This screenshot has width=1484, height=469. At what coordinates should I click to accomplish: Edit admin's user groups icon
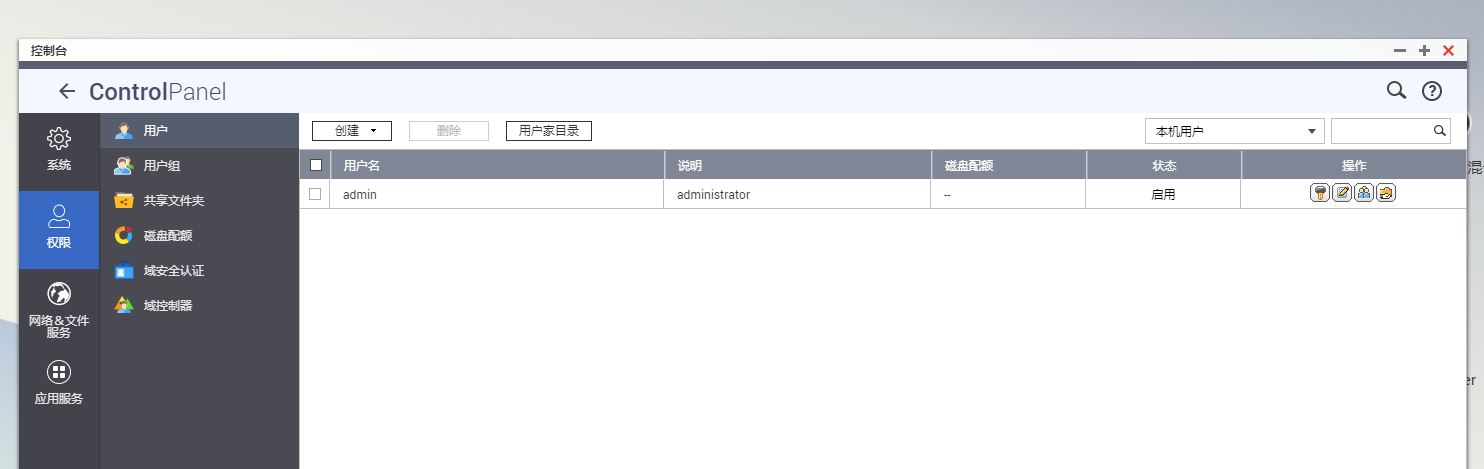click(1364, 193)
